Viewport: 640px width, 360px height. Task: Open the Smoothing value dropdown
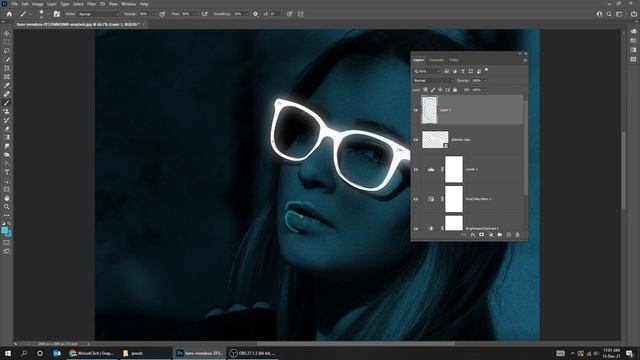click(247, 14)
